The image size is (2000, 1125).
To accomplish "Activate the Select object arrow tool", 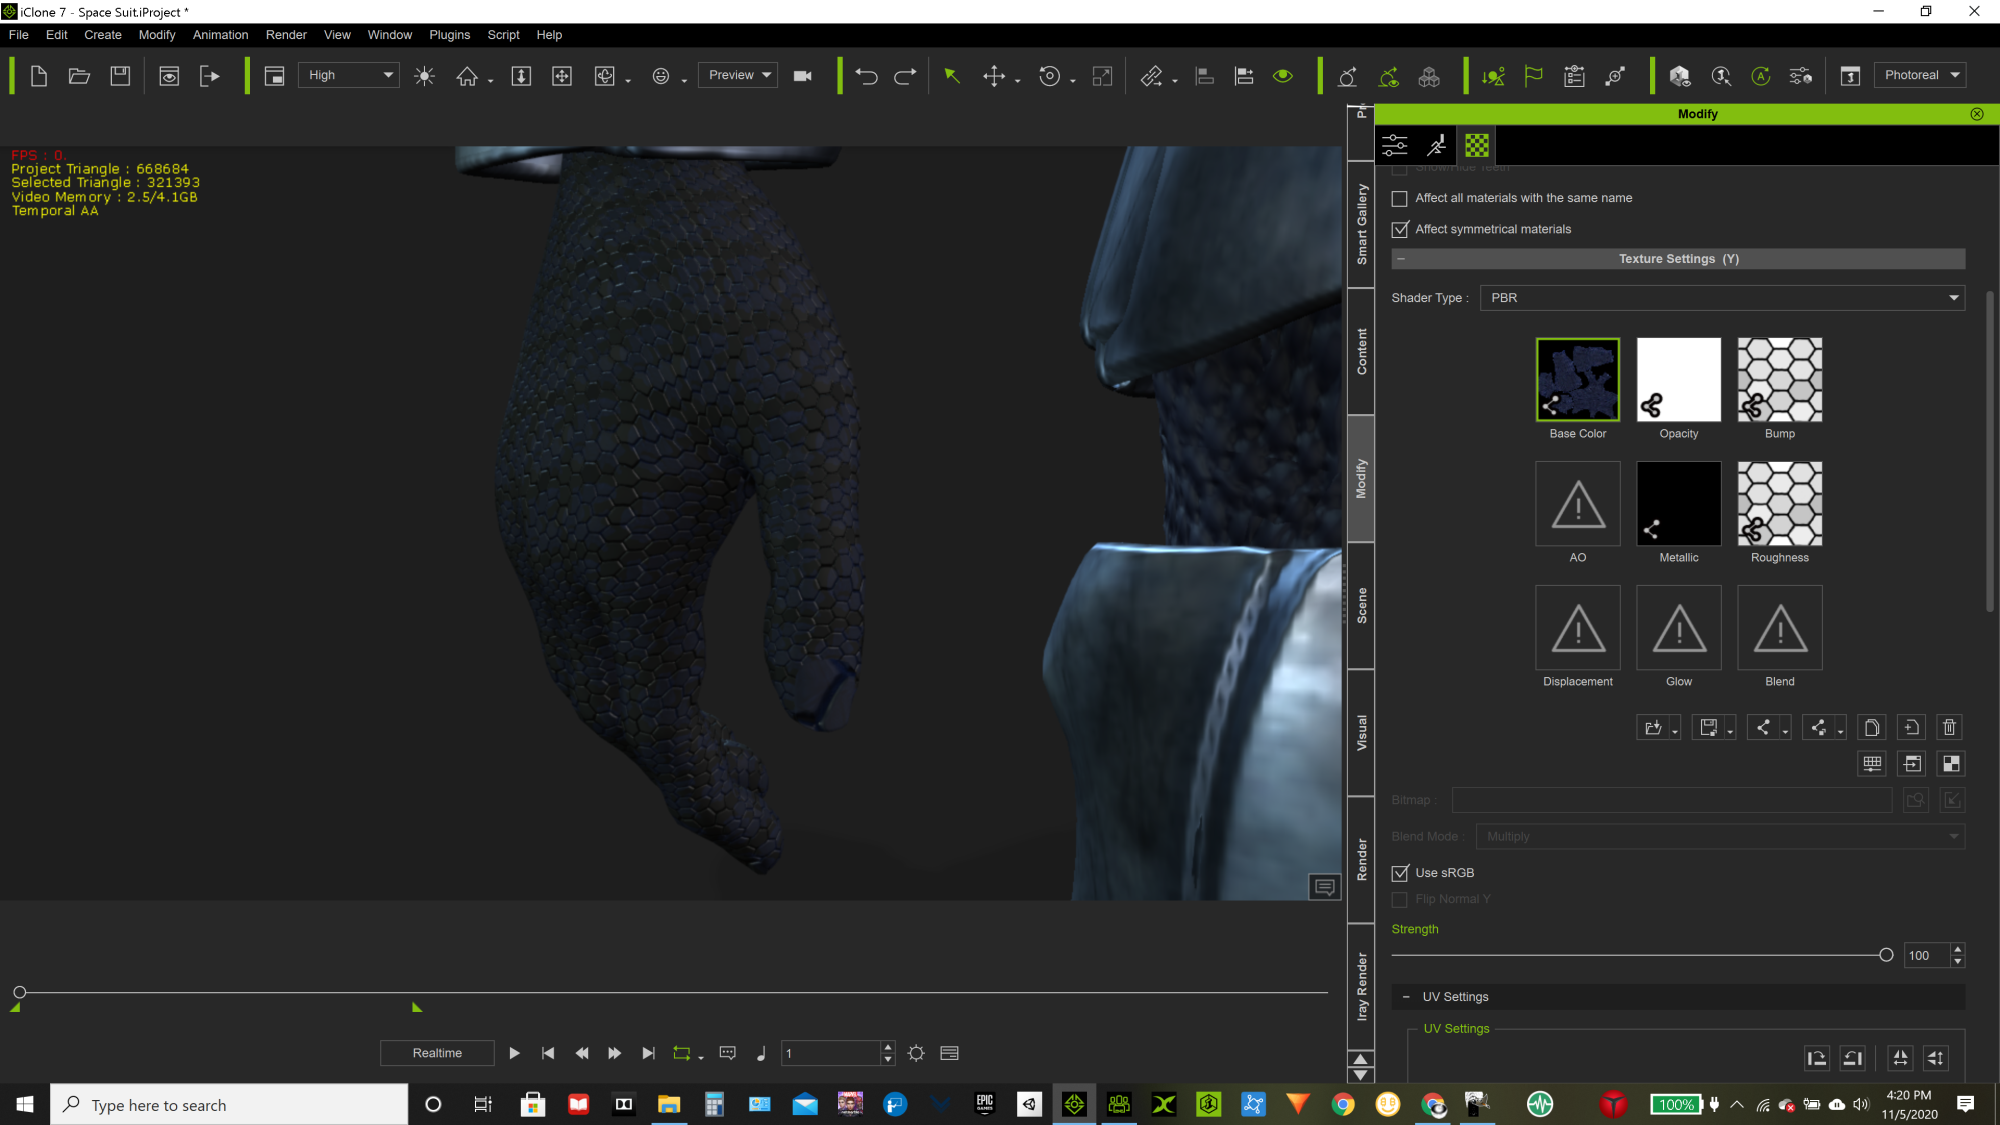I will (x=952, y=76).
